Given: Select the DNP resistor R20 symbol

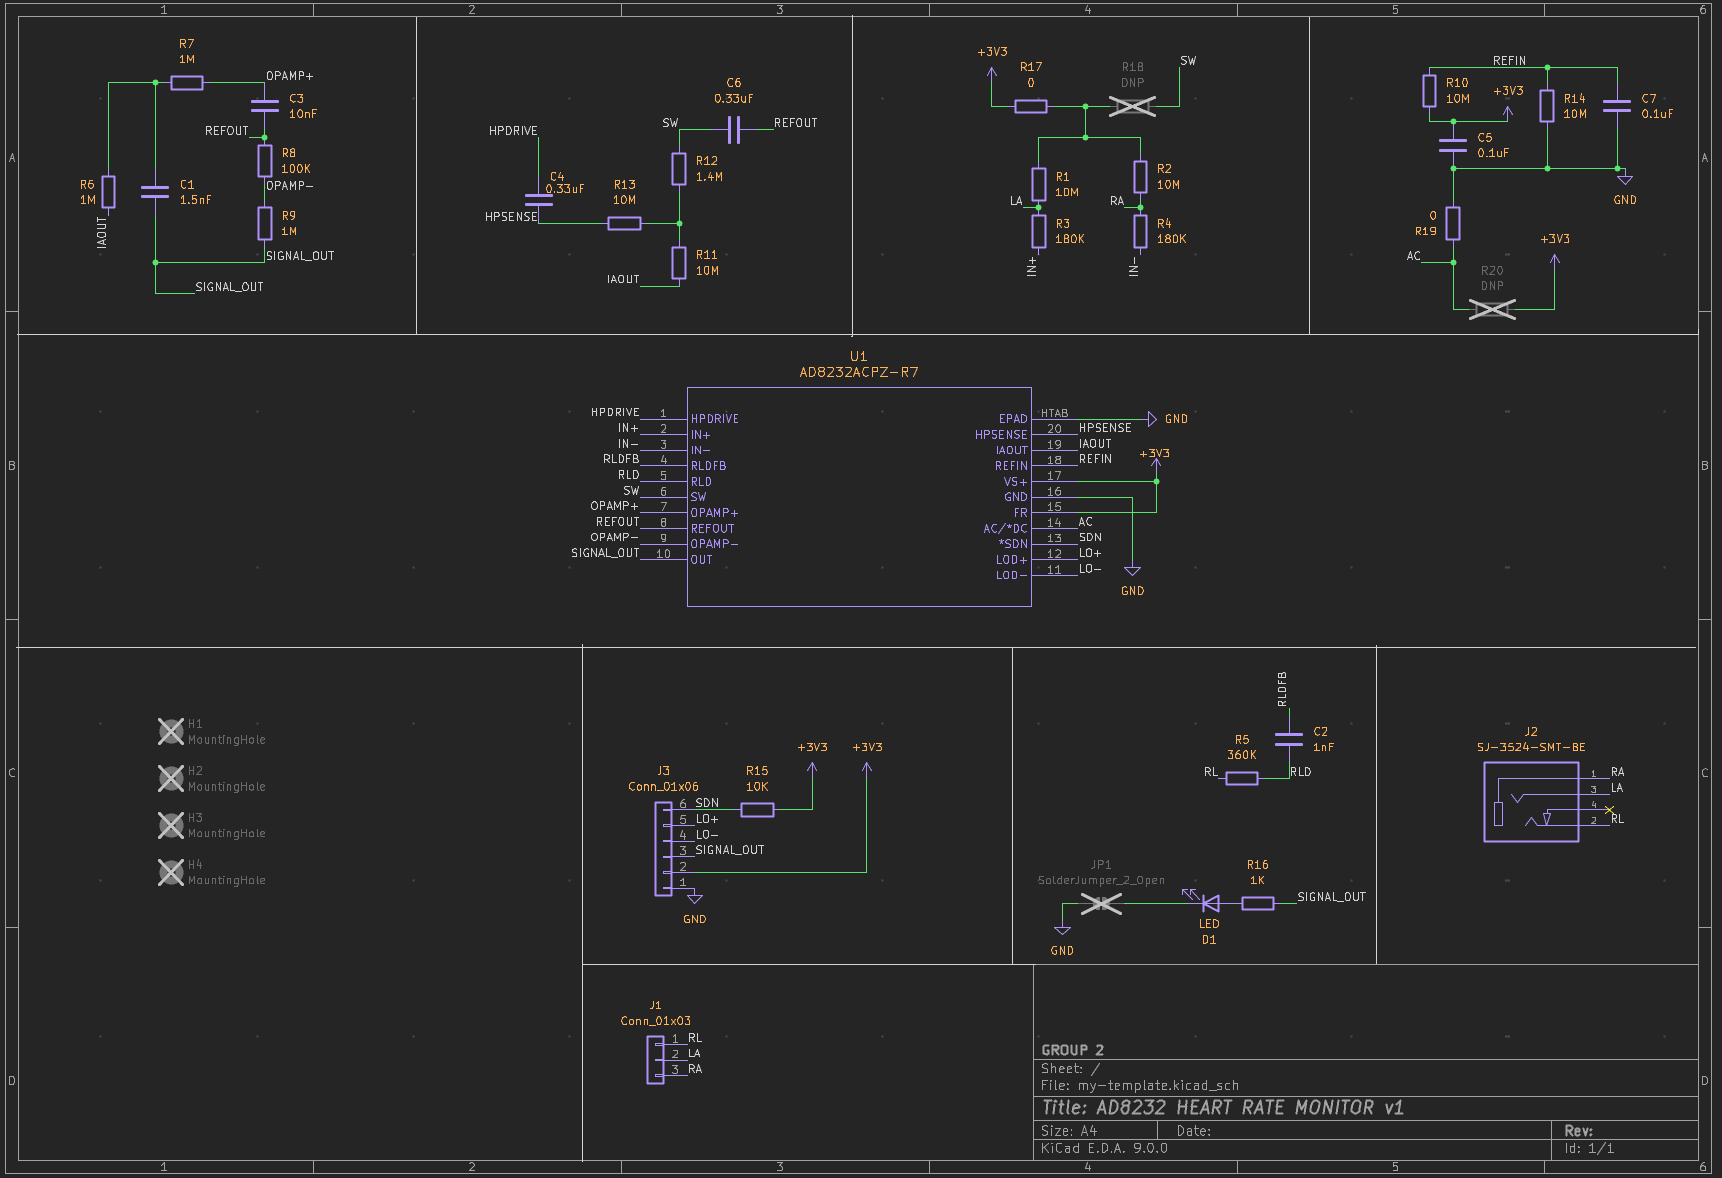Looking at the screenshot, I should [x=1492, y=309].
